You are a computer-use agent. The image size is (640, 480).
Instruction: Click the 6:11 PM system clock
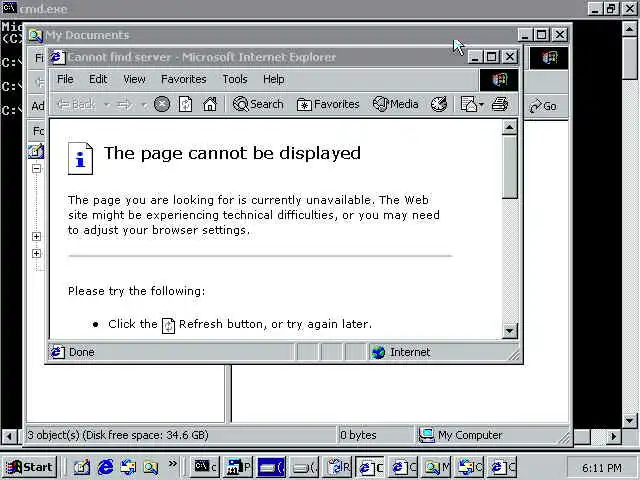click(x=602, y=467)
